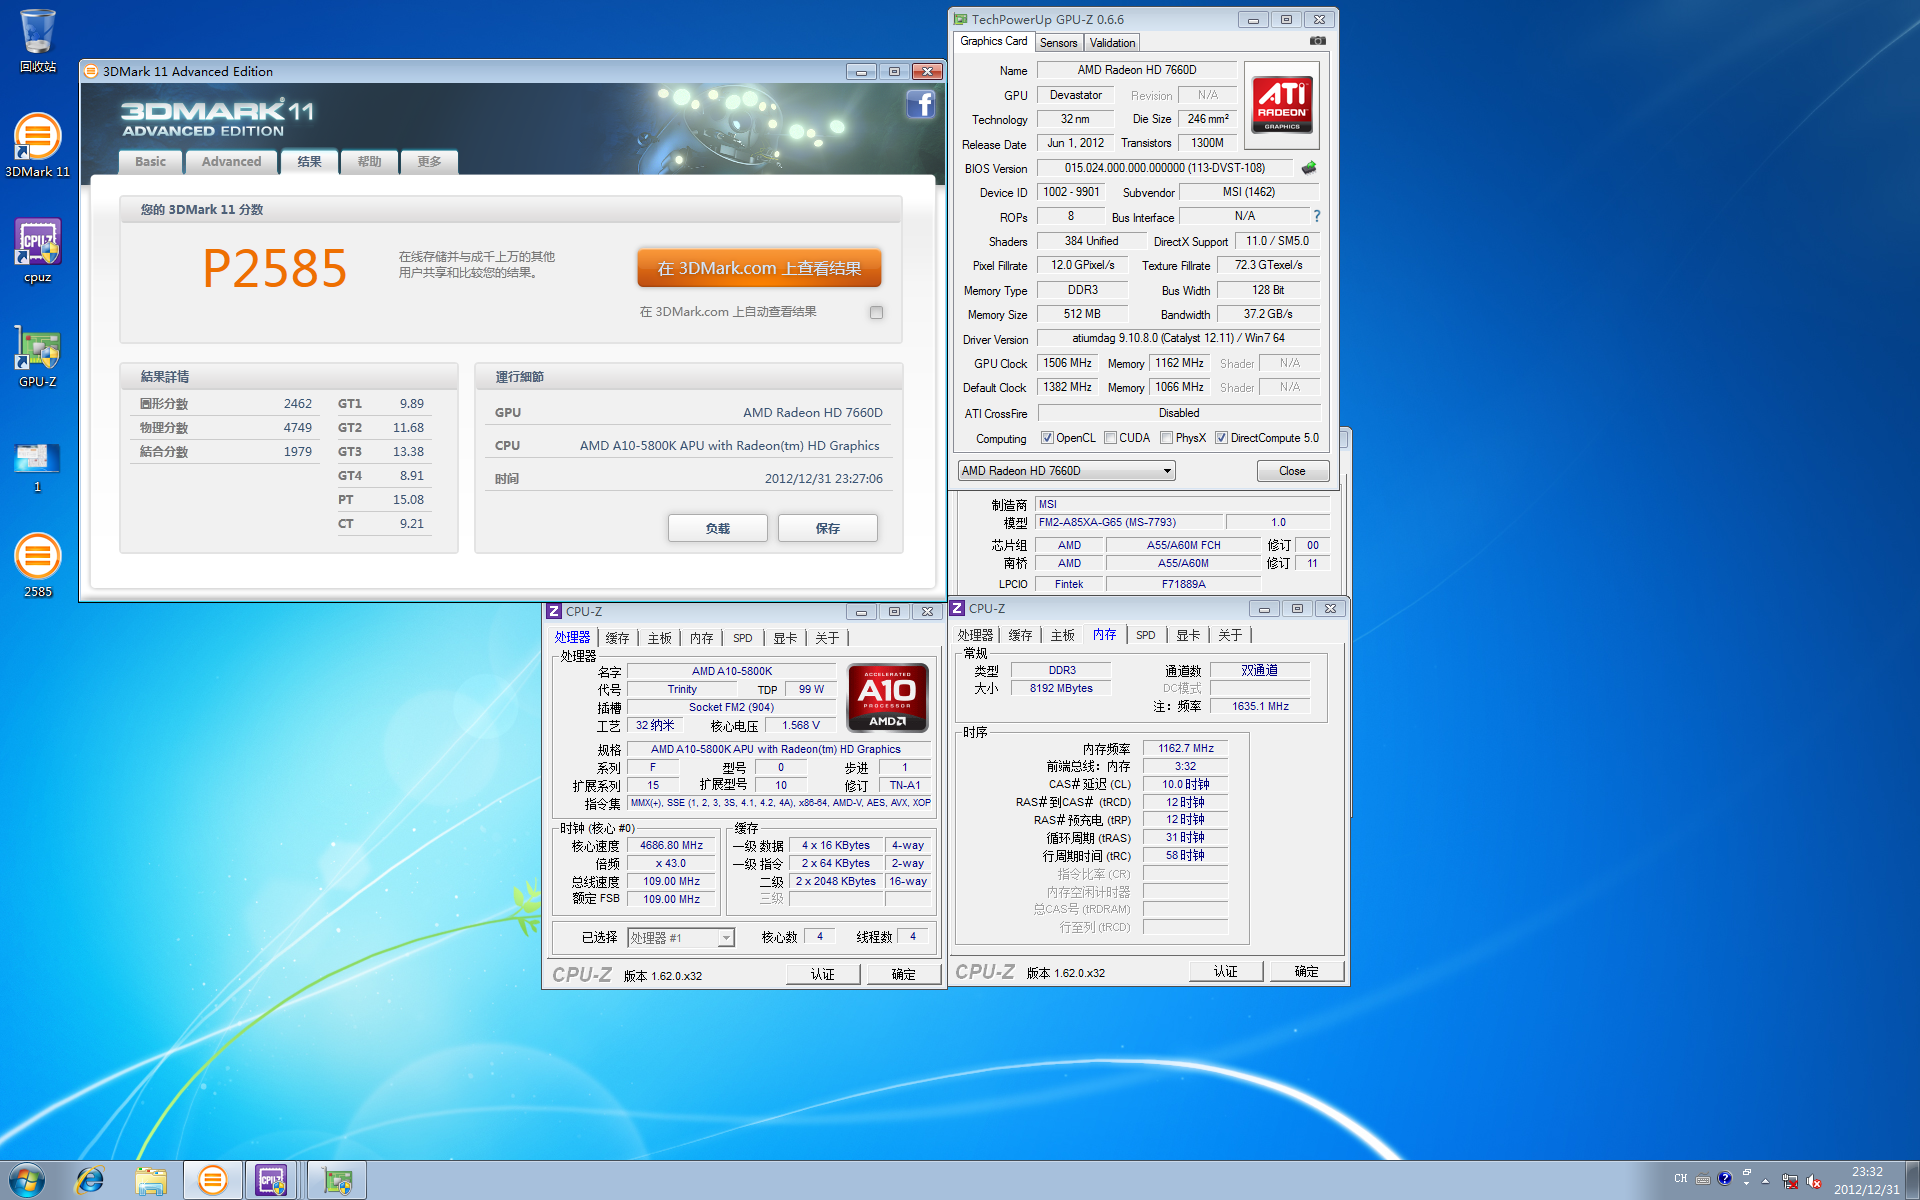Click the help icon in the system tray

click(x=1725, y=1178)
